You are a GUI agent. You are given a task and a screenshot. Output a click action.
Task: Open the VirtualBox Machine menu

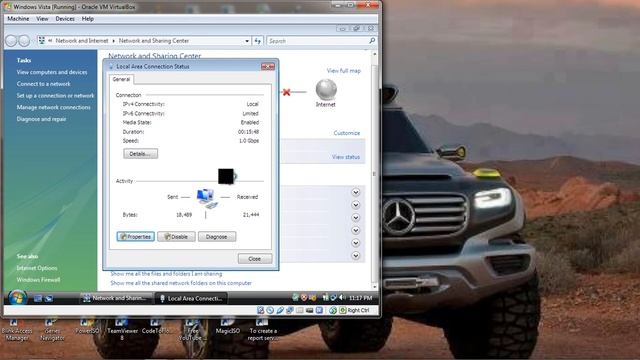18,19
